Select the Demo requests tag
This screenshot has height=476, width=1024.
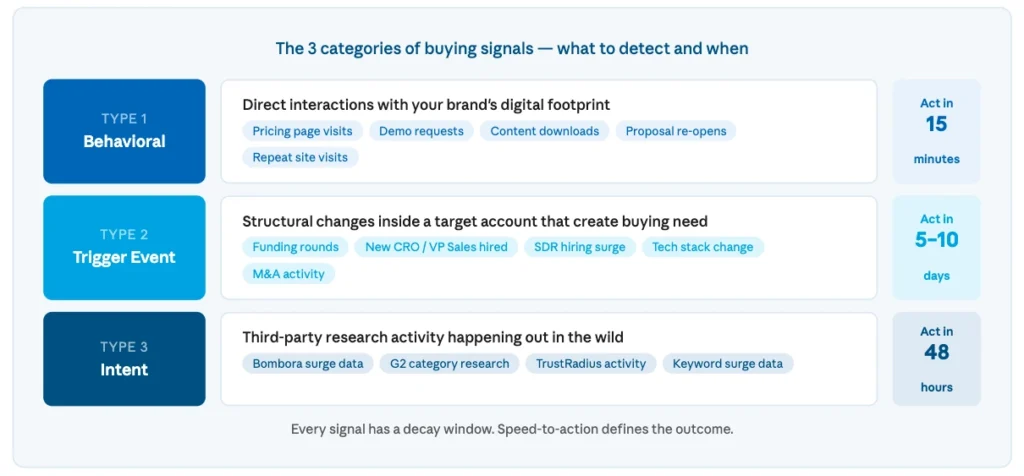pos(421,131)
